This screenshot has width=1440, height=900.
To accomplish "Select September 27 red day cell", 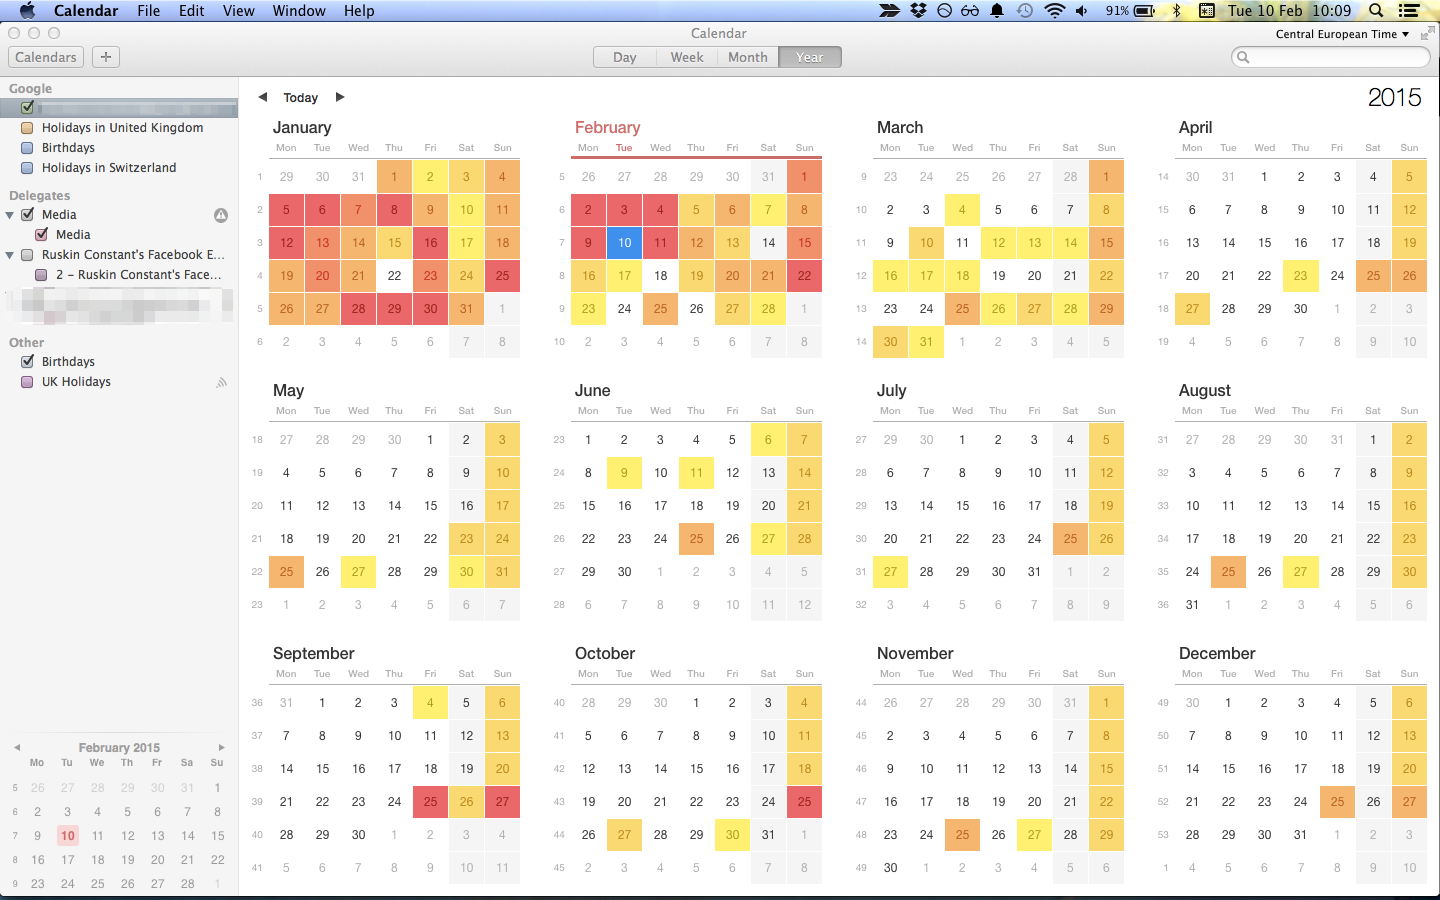I will click(x=502, y=801).
